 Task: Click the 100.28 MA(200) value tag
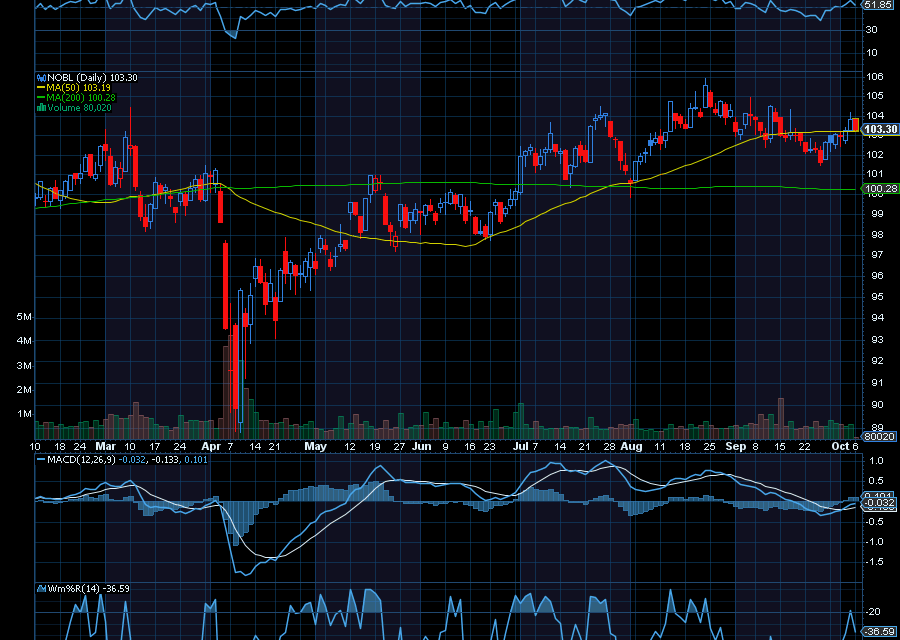click(879, 188)
